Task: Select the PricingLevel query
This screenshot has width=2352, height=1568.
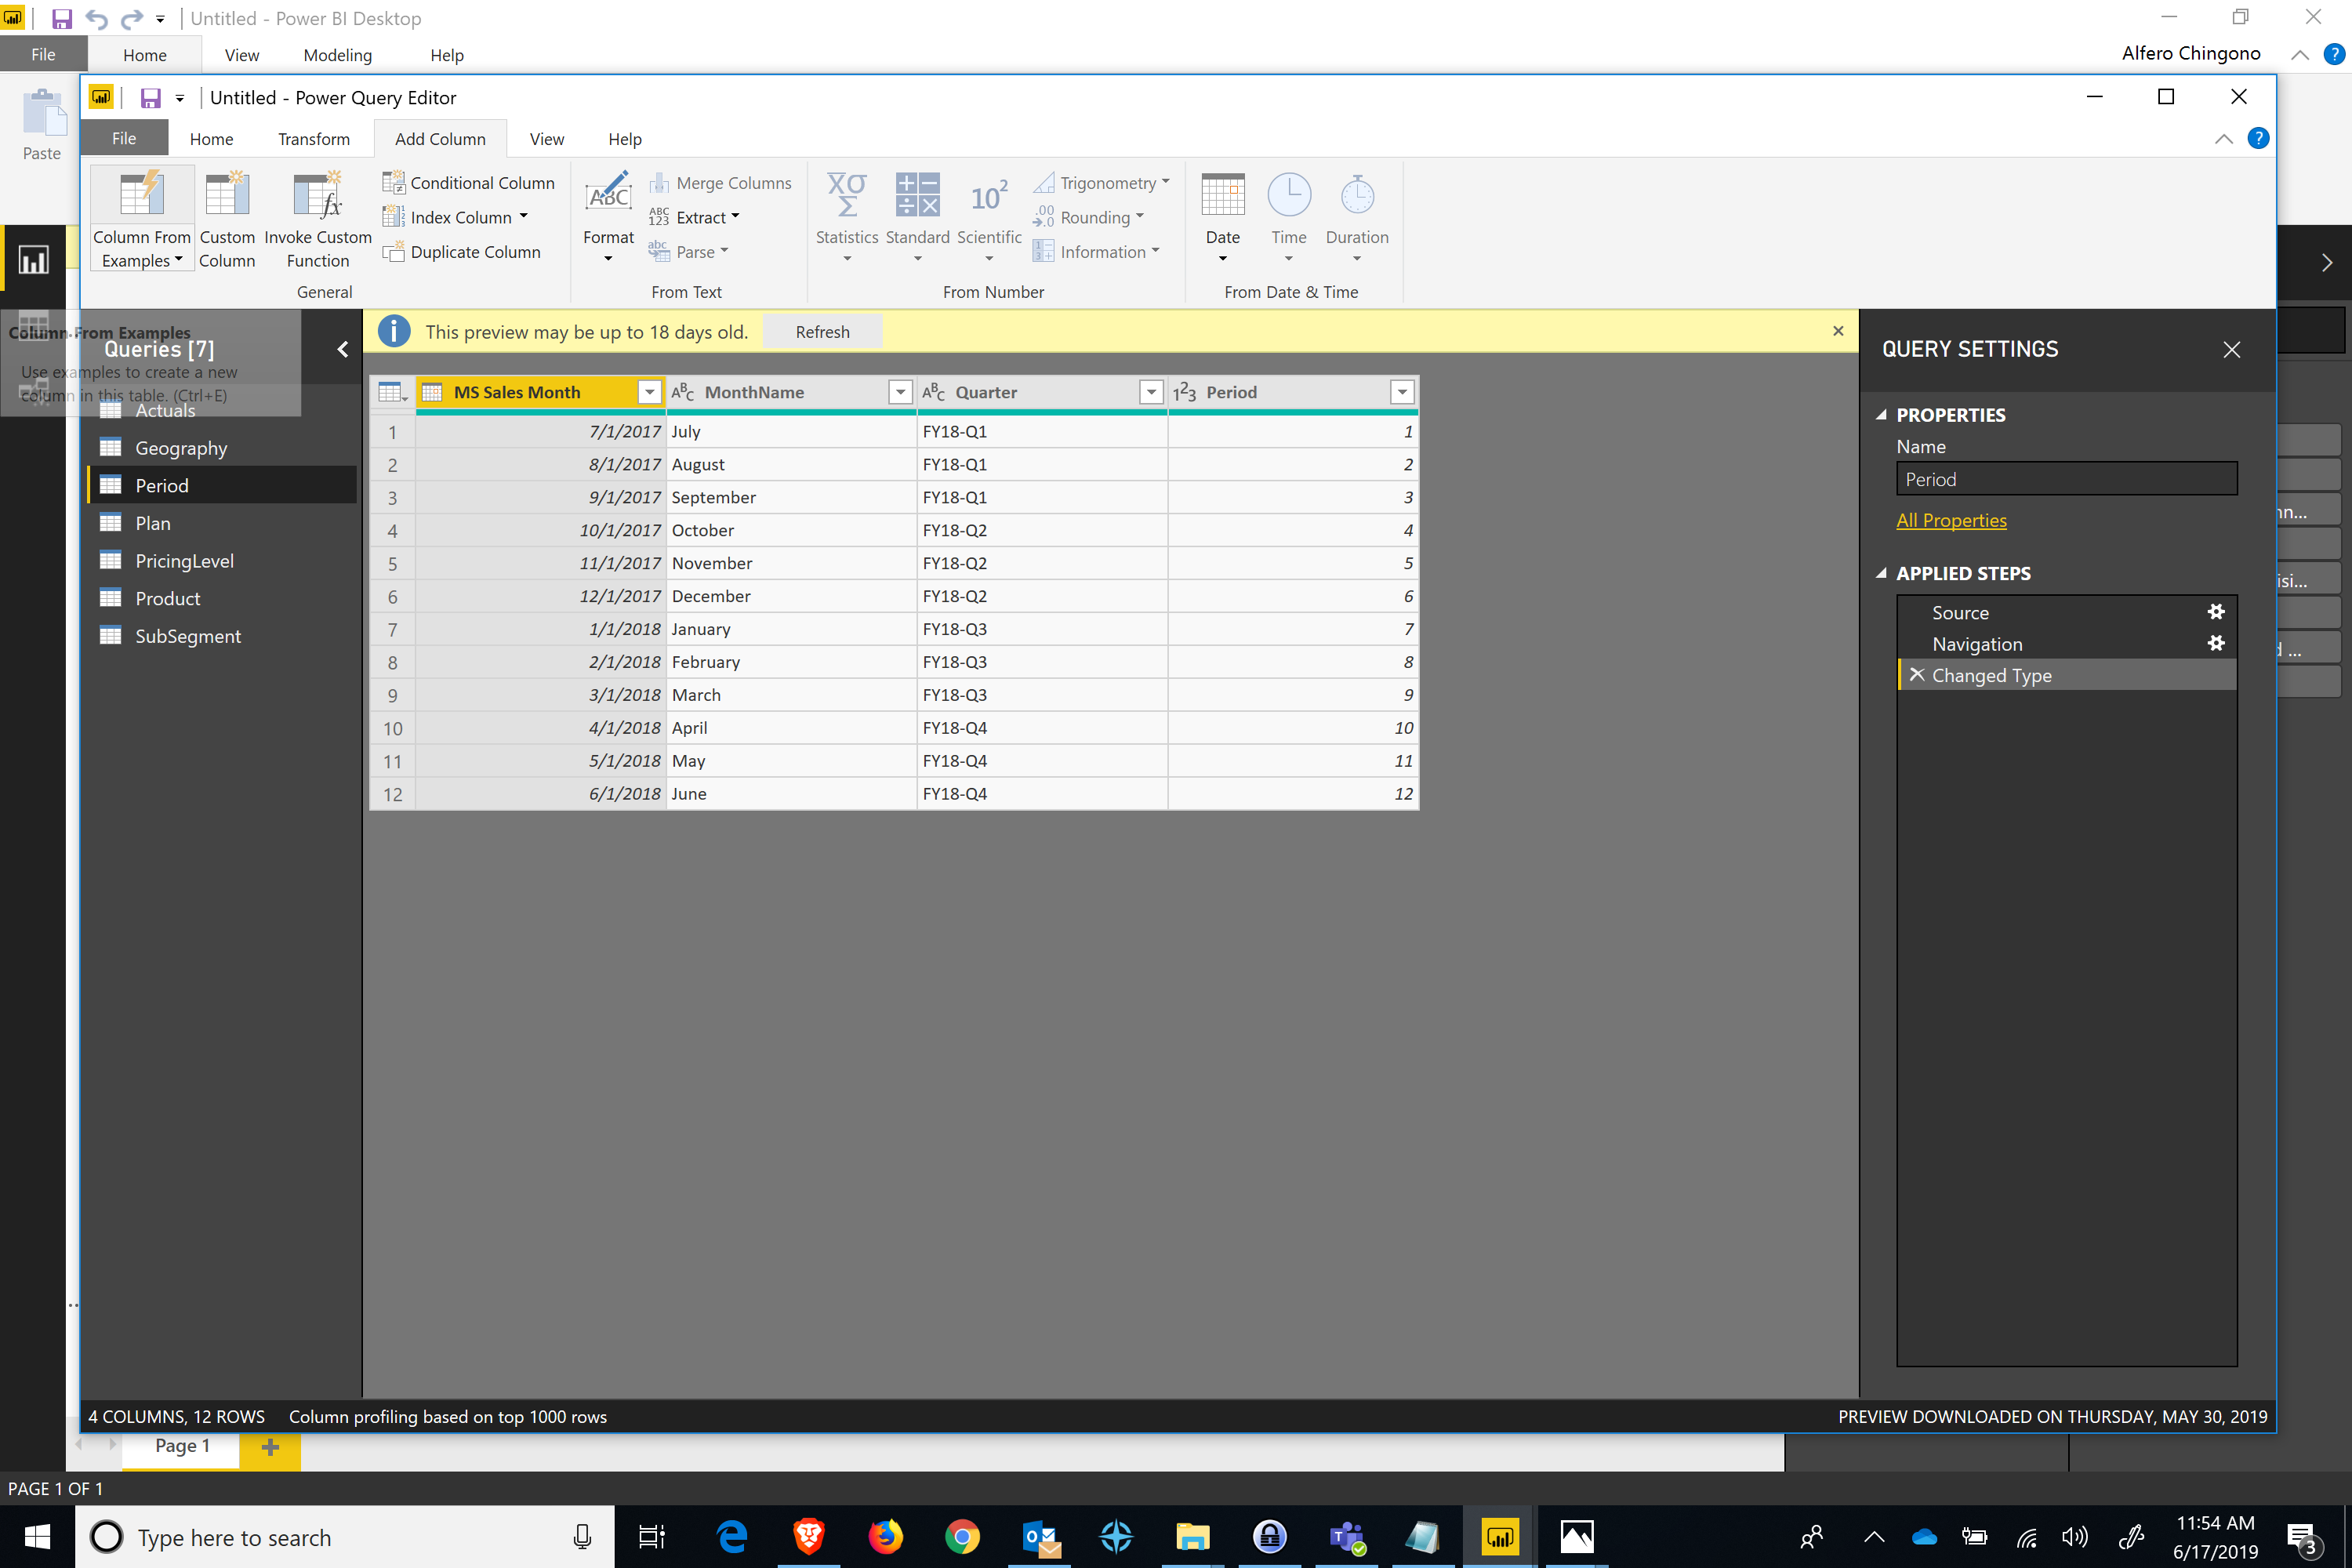Action: tap(222, 561)
